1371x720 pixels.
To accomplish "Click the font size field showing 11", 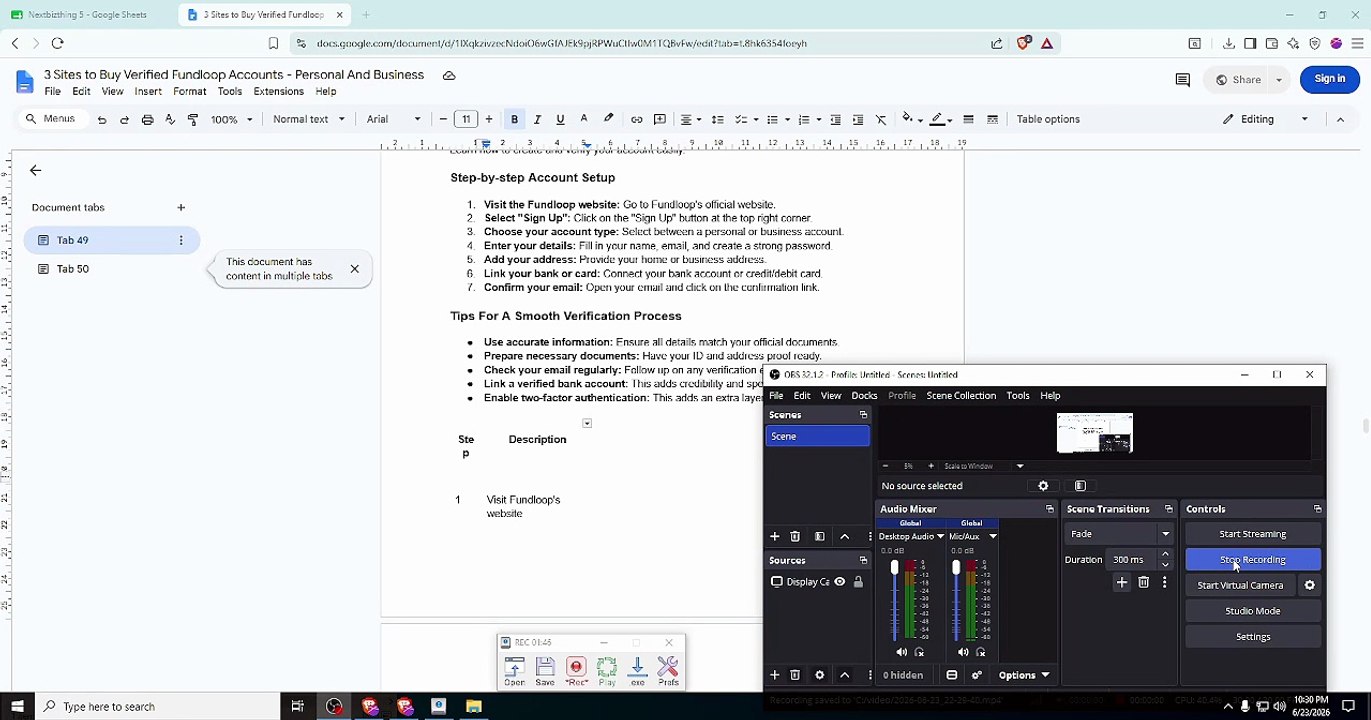I will coord(466,119).
